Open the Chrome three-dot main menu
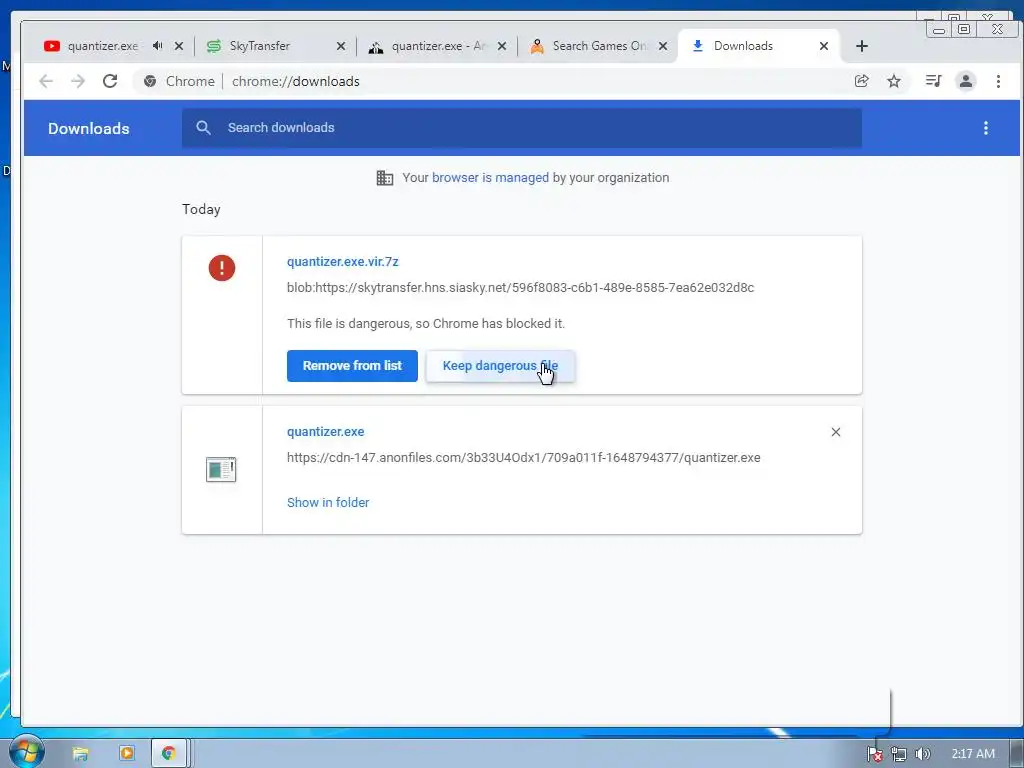 [x=998, y=81]
